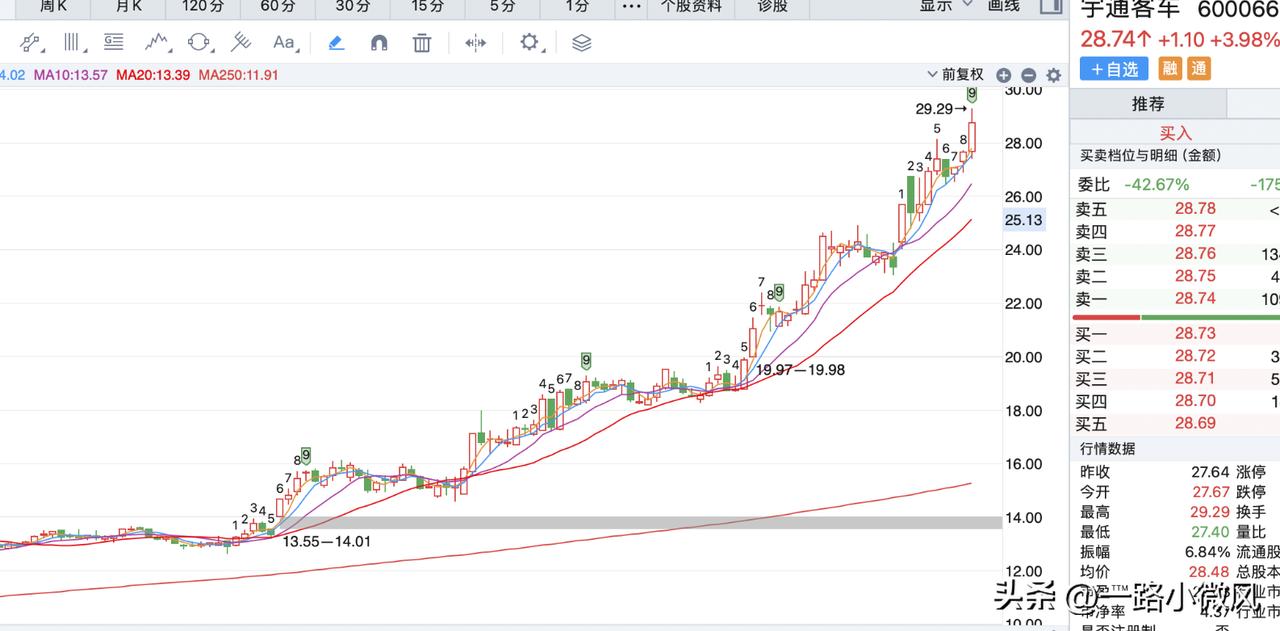
Task: Expand the 前复权 adjustment dropdown
Action: (957, 74)
